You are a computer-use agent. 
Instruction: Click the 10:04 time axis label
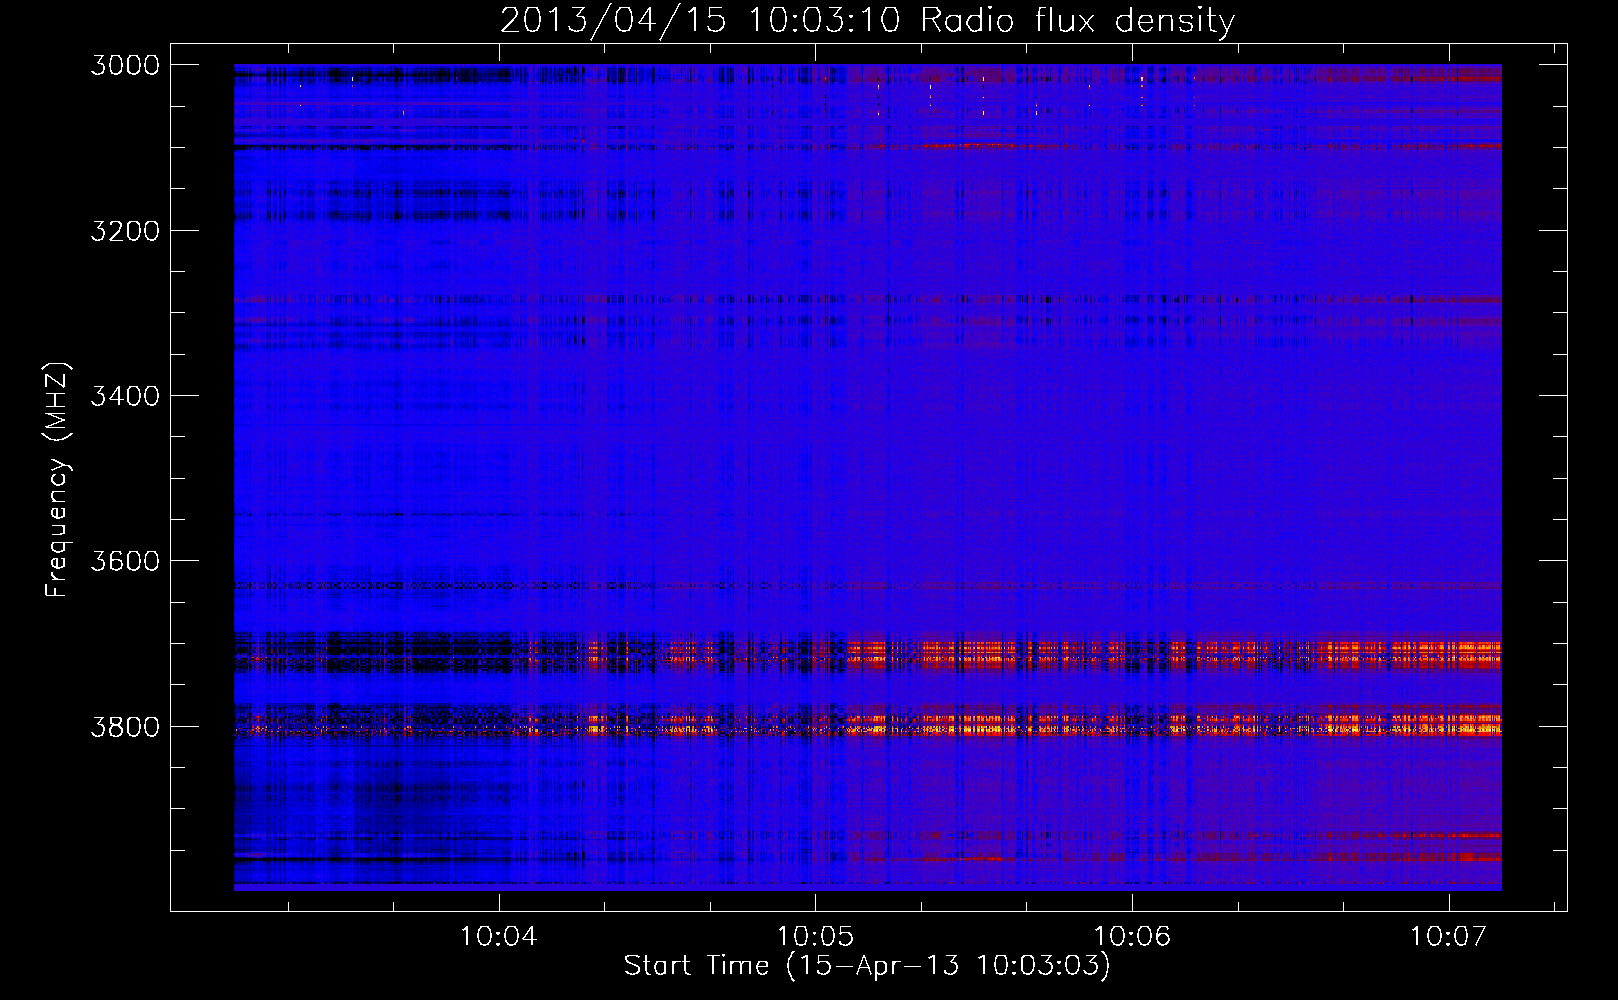click(x=498, y=936)
